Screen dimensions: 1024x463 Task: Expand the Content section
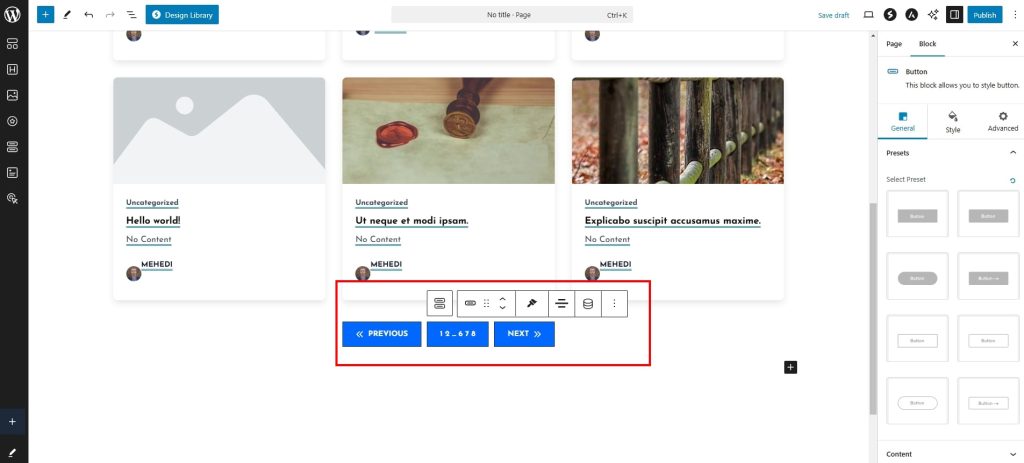1012,454
